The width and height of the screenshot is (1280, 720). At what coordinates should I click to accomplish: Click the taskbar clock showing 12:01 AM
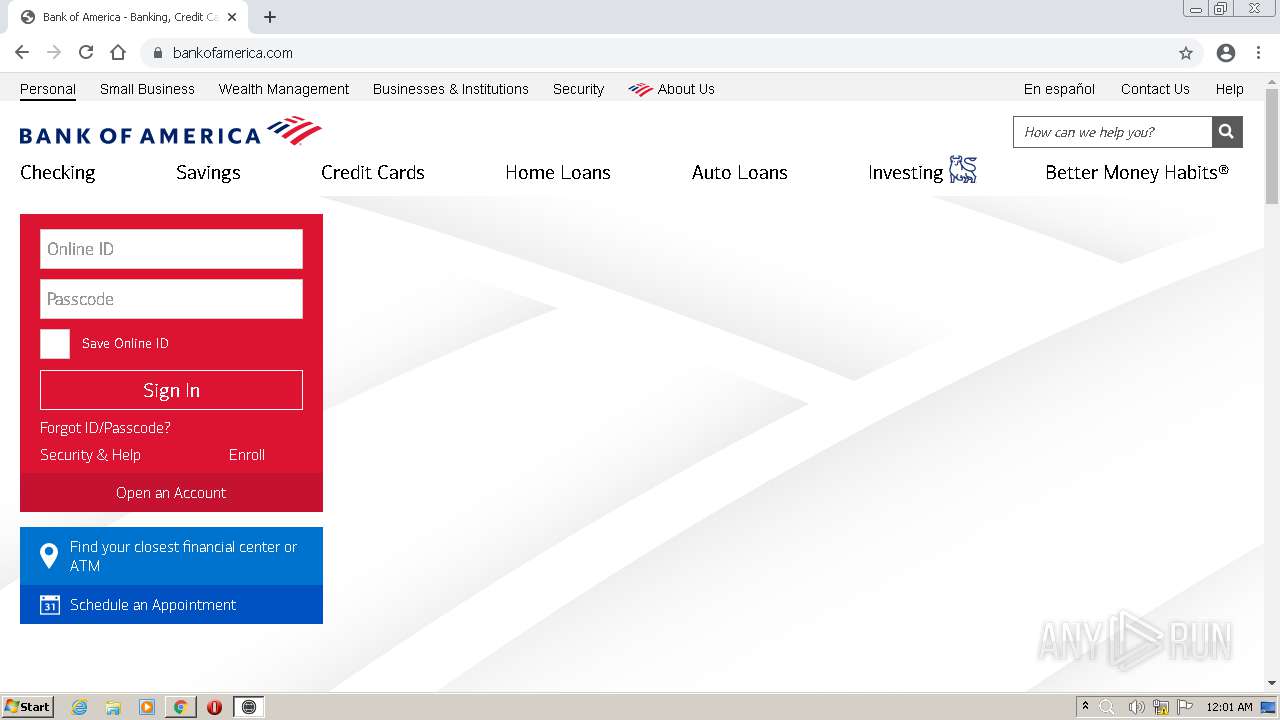tap(1229, 707)
